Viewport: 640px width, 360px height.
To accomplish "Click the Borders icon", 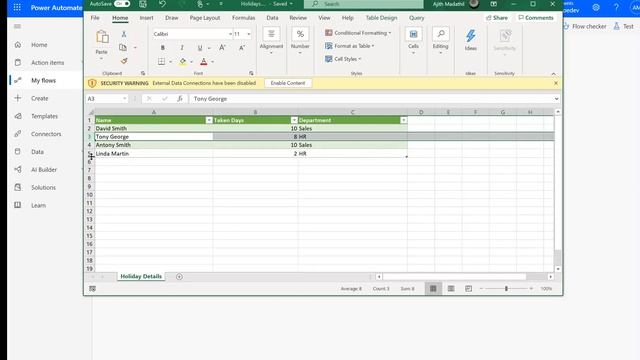I will pos(162,62).
